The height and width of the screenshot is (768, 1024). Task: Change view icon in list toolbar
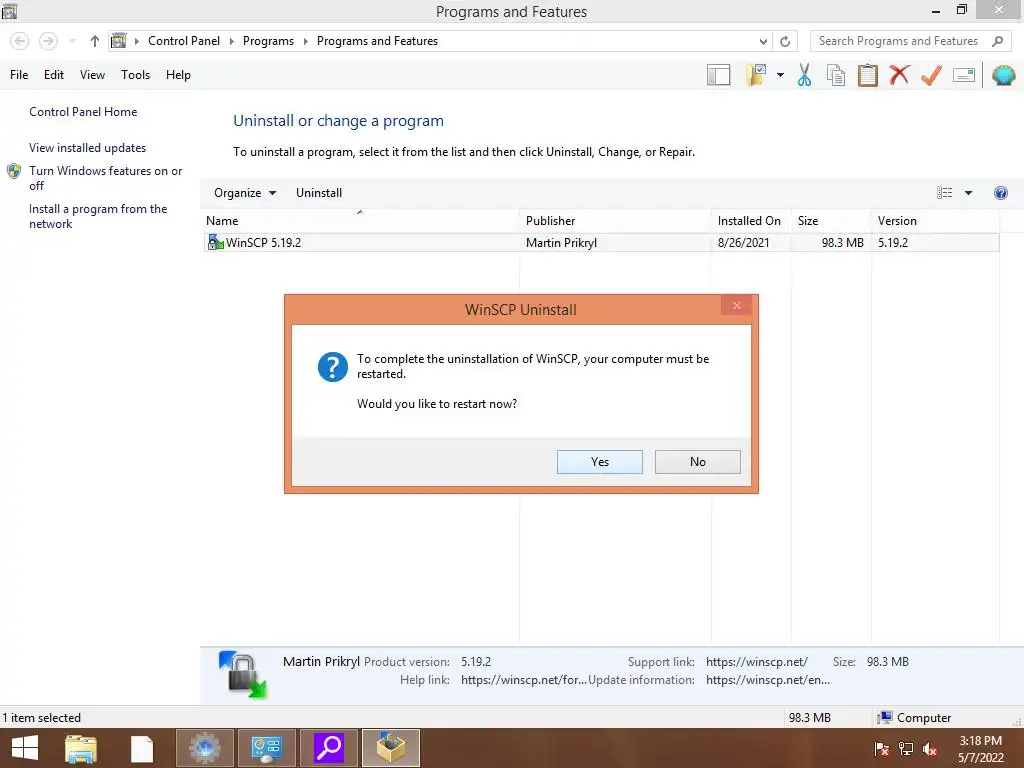tap(944, 193)
